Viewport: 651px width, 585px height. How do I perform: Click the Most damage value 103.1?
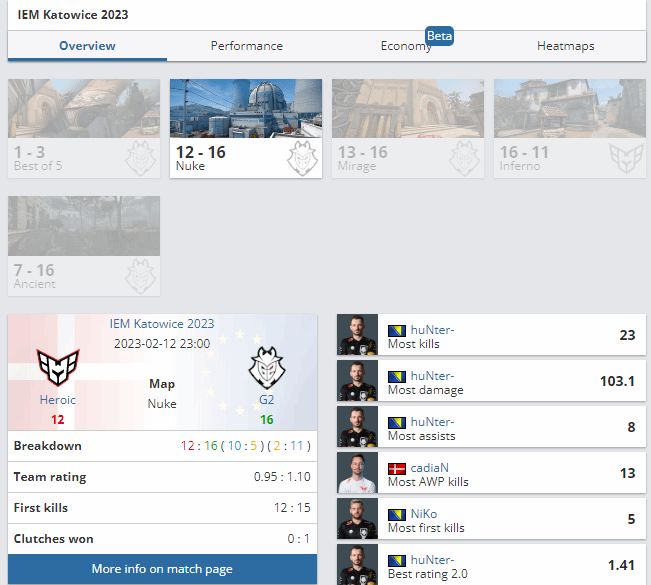617,381
